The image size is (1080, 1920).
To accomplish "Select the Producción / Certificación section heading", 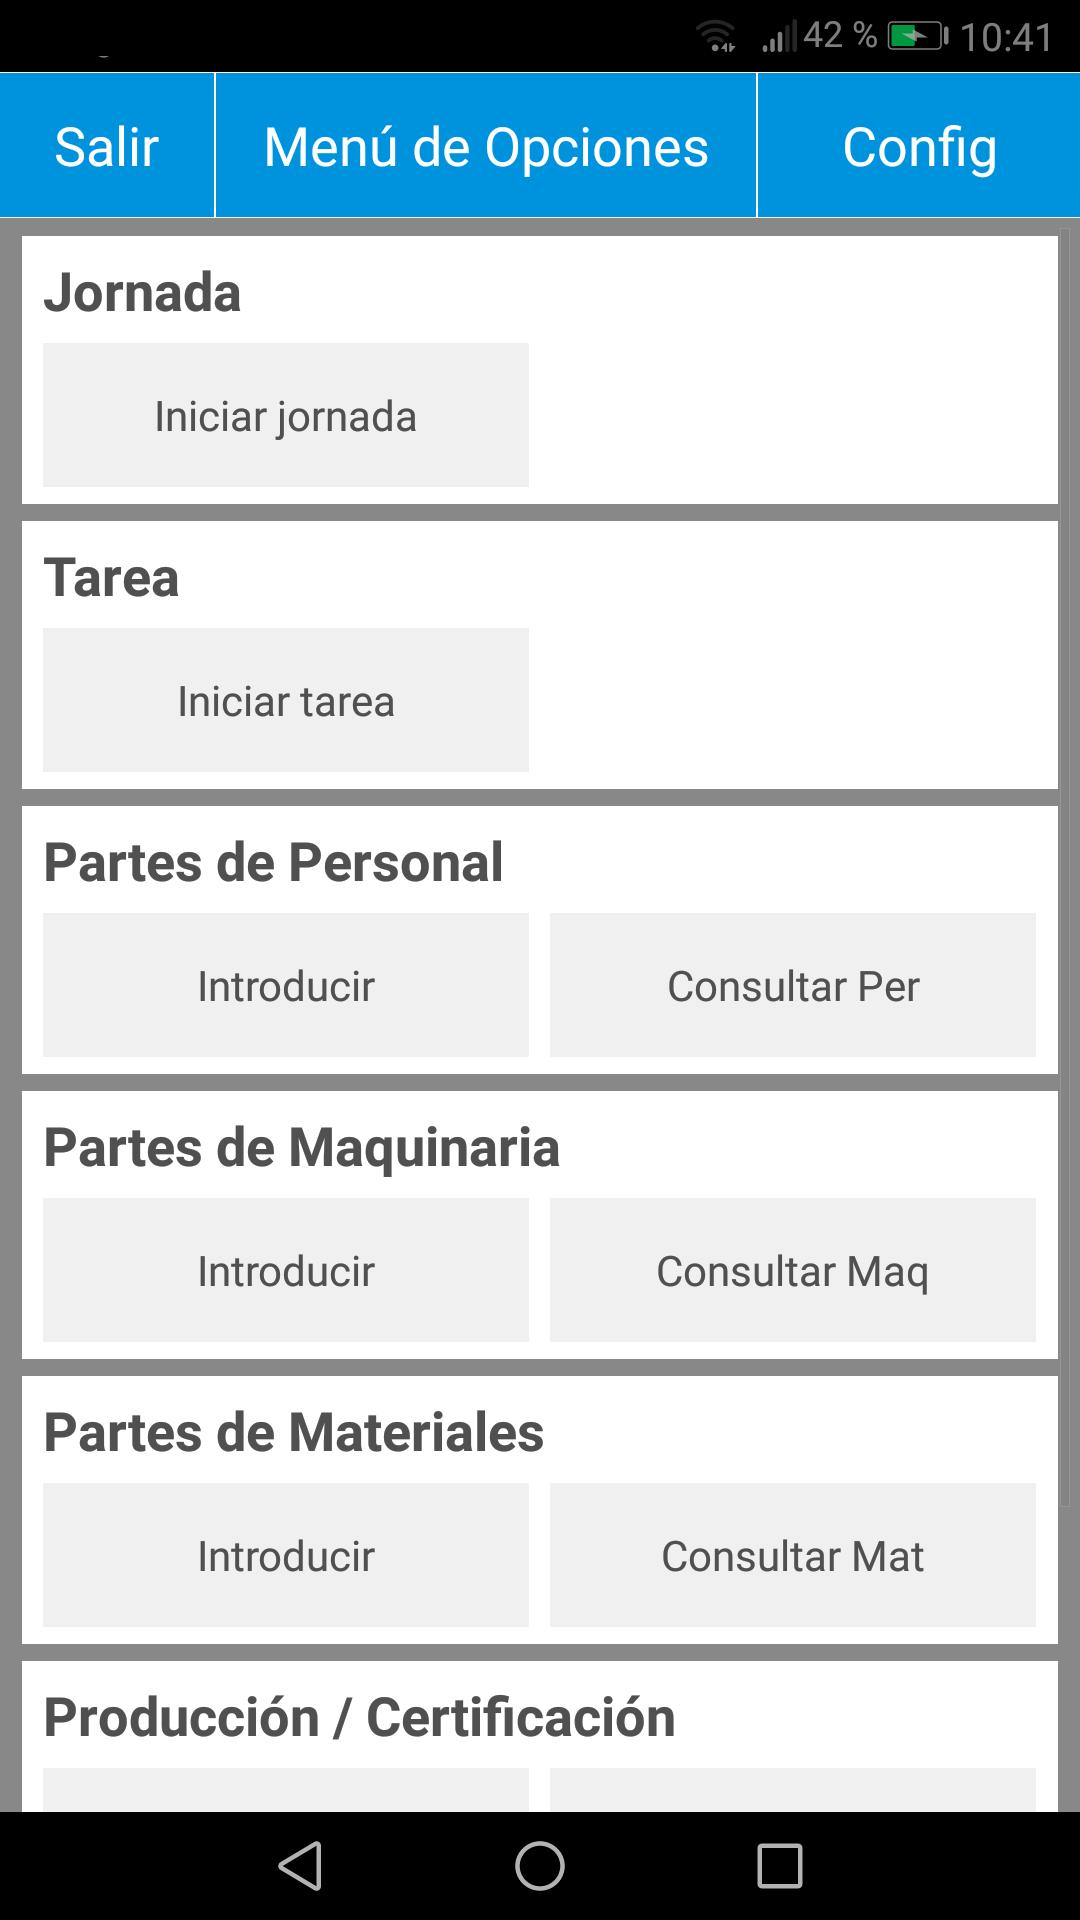I will (360, 1717).
